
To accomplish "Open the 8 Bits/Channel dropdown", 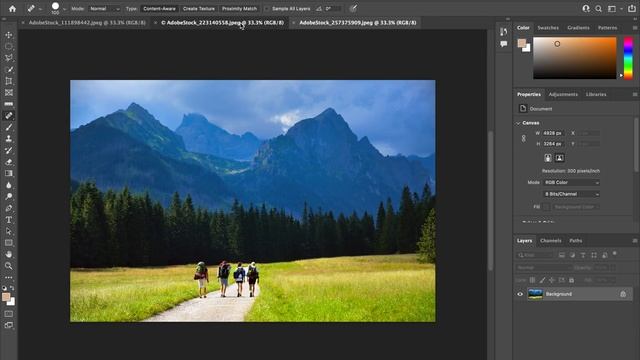I will click(x=571, y=194).
